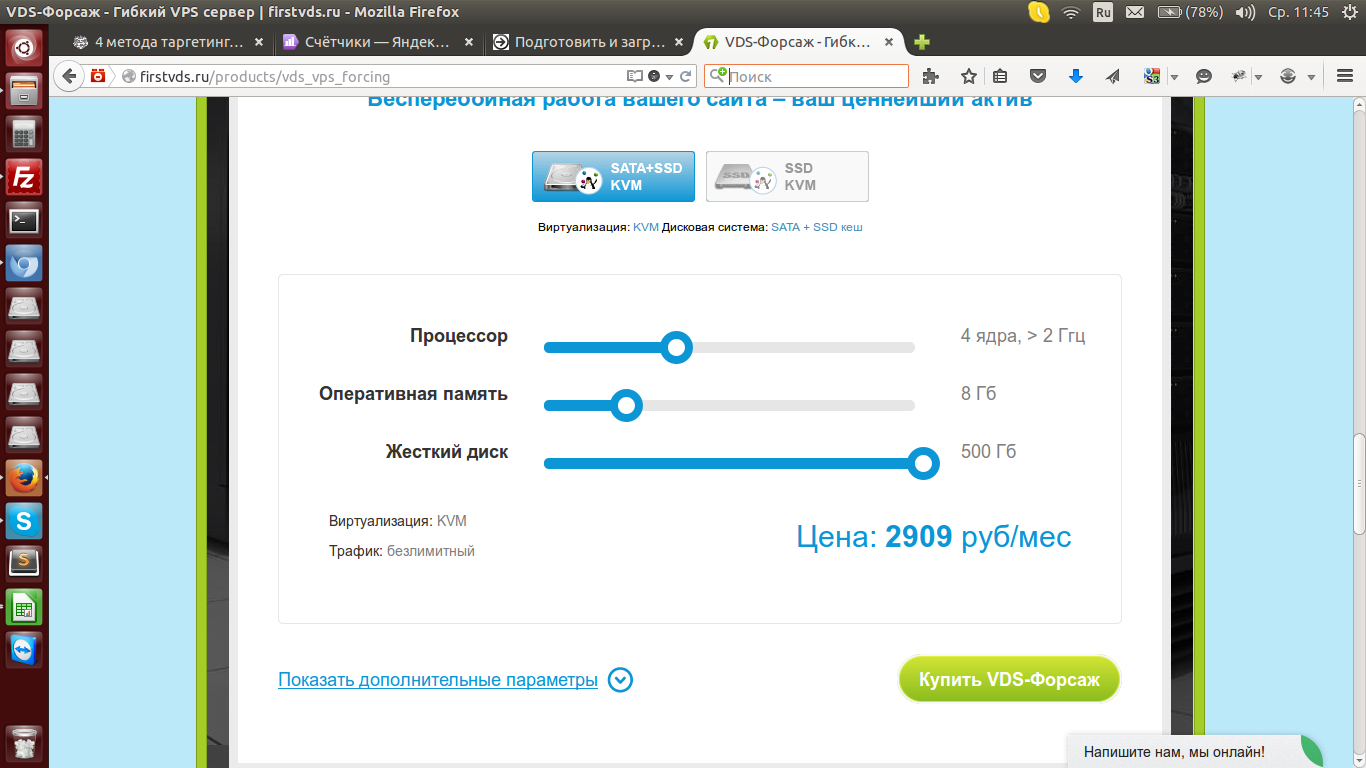This screenshot has width=1366, height=768.
Task: Click 'Купить VDS-Форсаж' button
Action: [1009, 680]
